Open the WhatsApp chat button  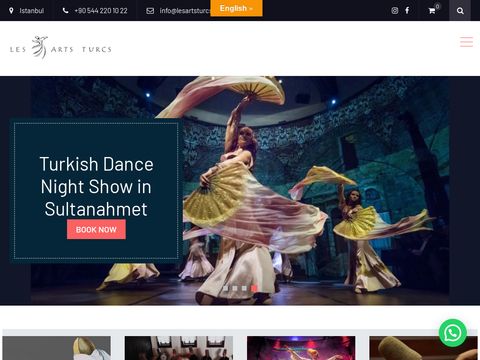(453, 333)
